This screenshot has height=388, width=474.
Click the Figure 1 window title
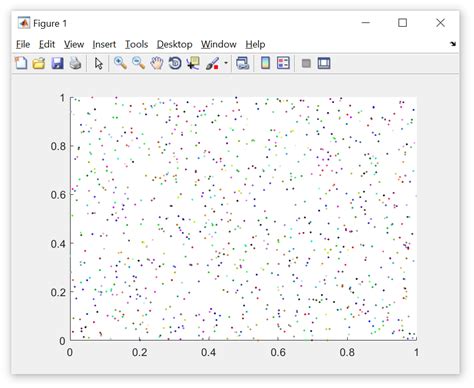click(50, 23)
